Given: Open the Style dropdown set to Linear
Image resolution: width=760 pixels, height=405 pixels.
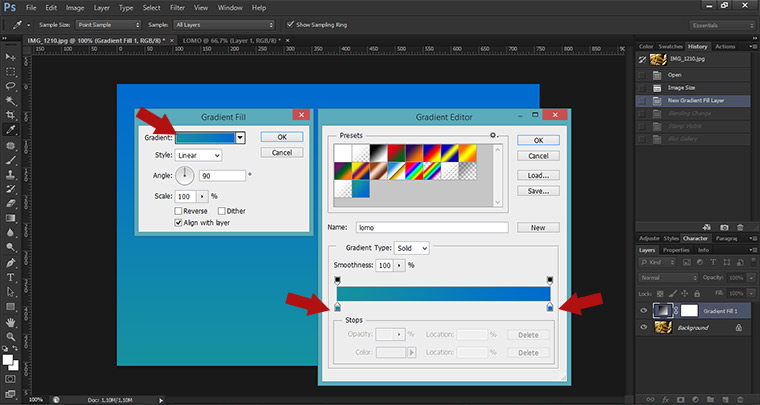Looking at the screenshot, I should click(198, 155).
